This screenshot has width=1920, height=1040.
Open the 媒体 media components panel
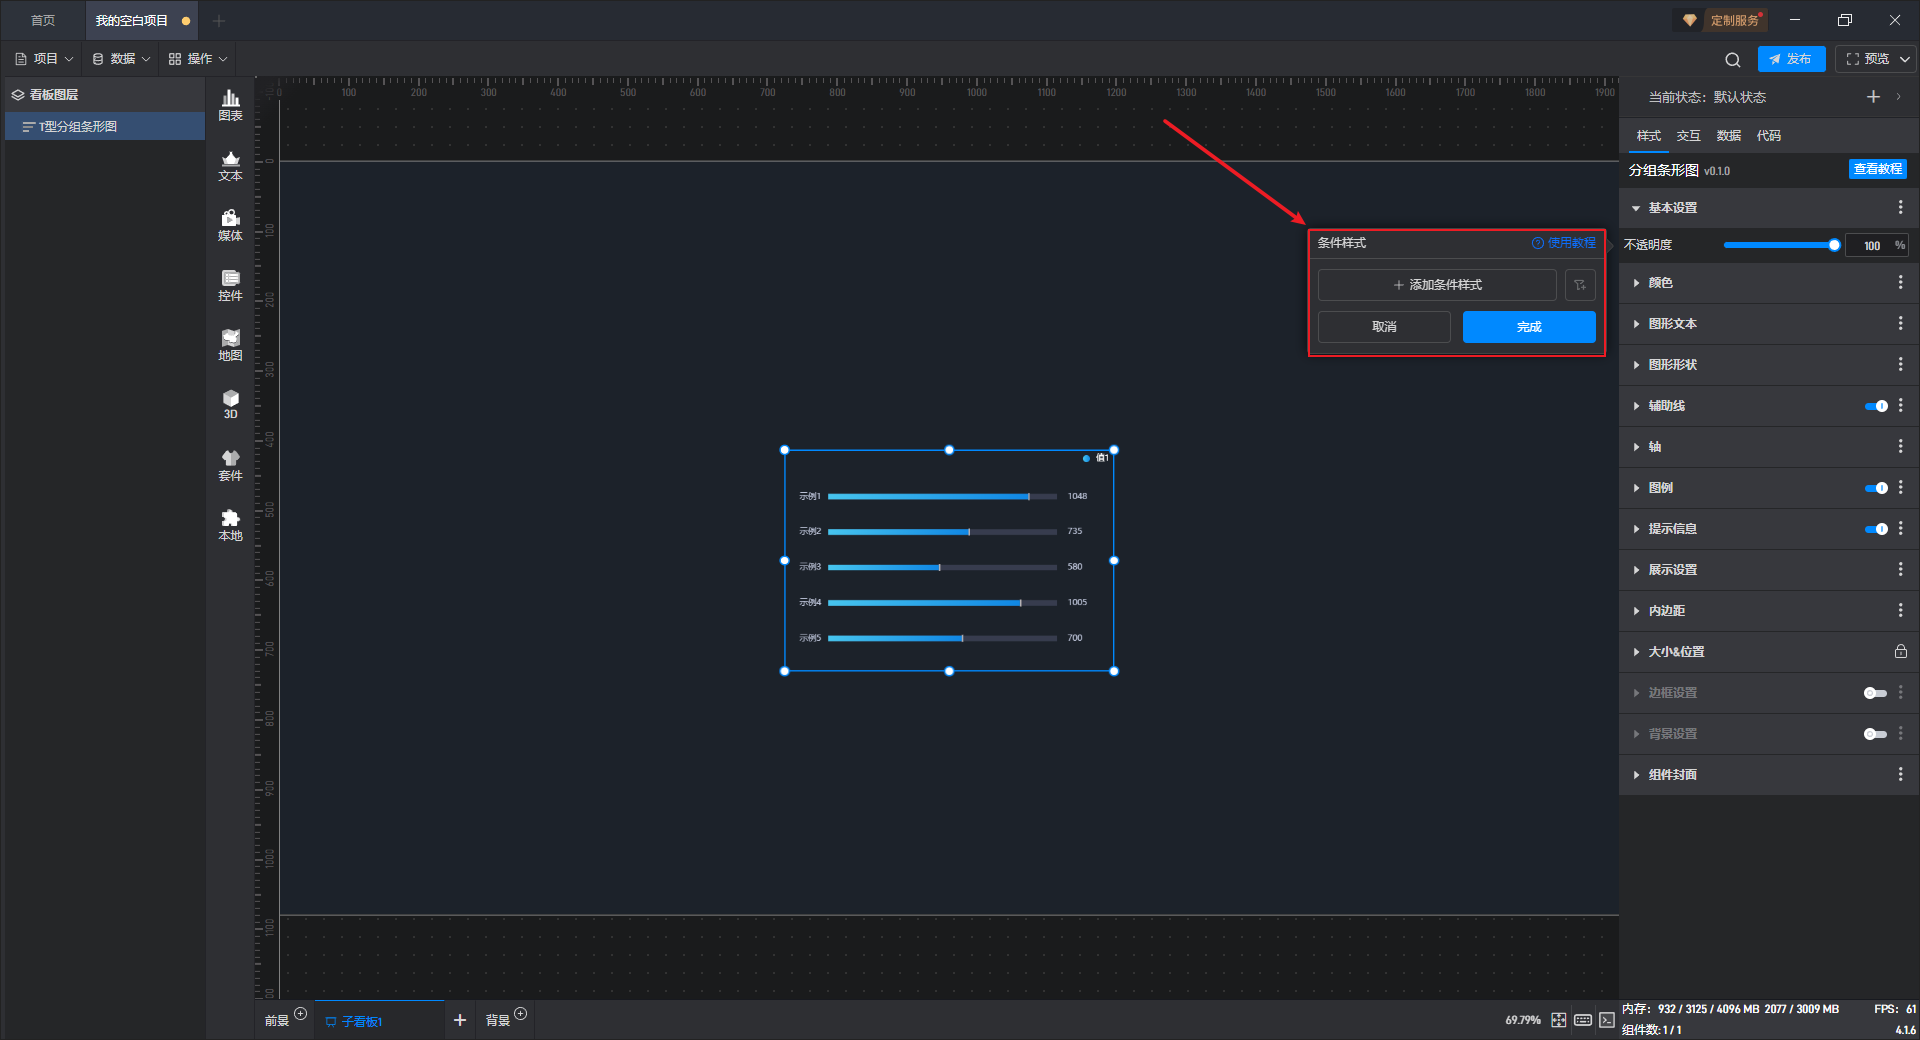point(230,225)
